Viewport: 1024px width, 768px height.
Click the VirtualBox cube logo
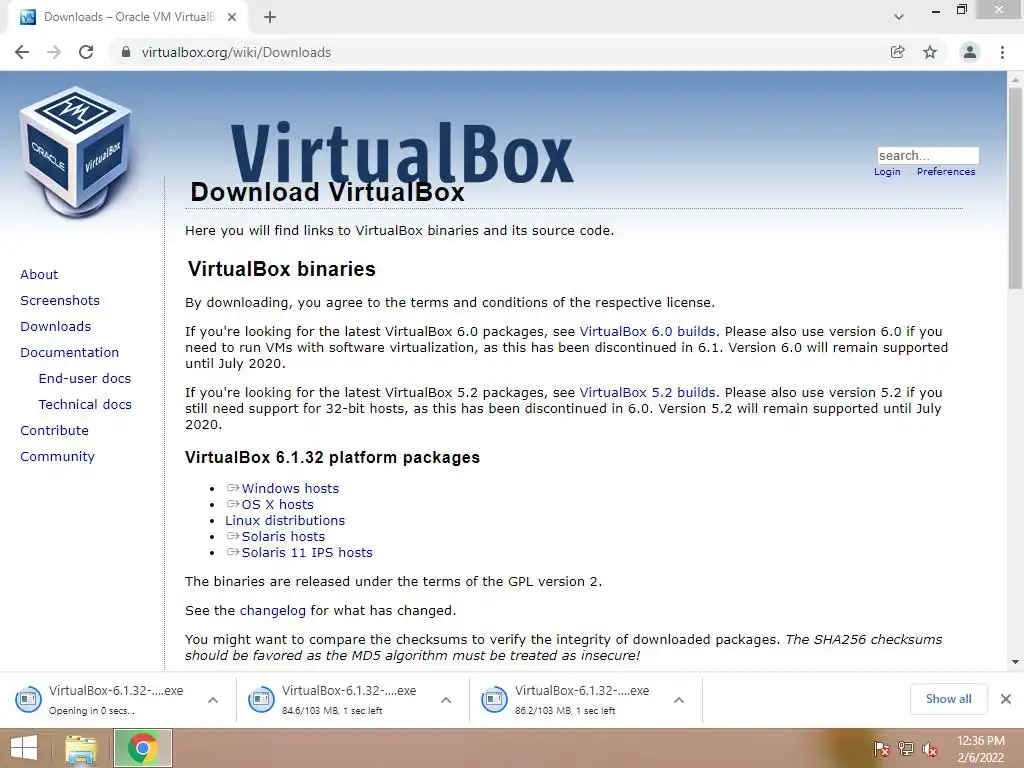point(77,152)
